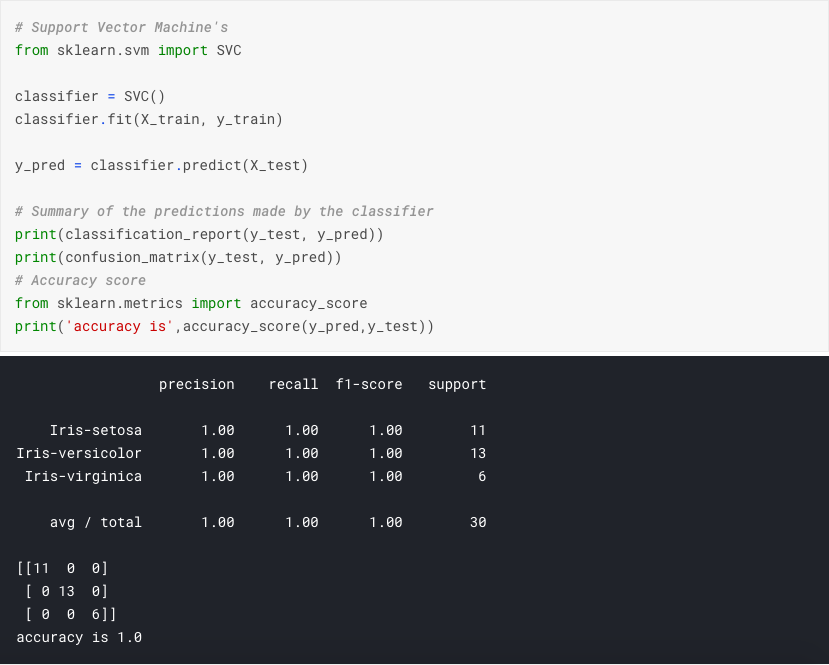The height and width of the screenshot is (665, 829).
Task: Click the 'accuracy is 1.0' output line
Action: tap(79, 637)
